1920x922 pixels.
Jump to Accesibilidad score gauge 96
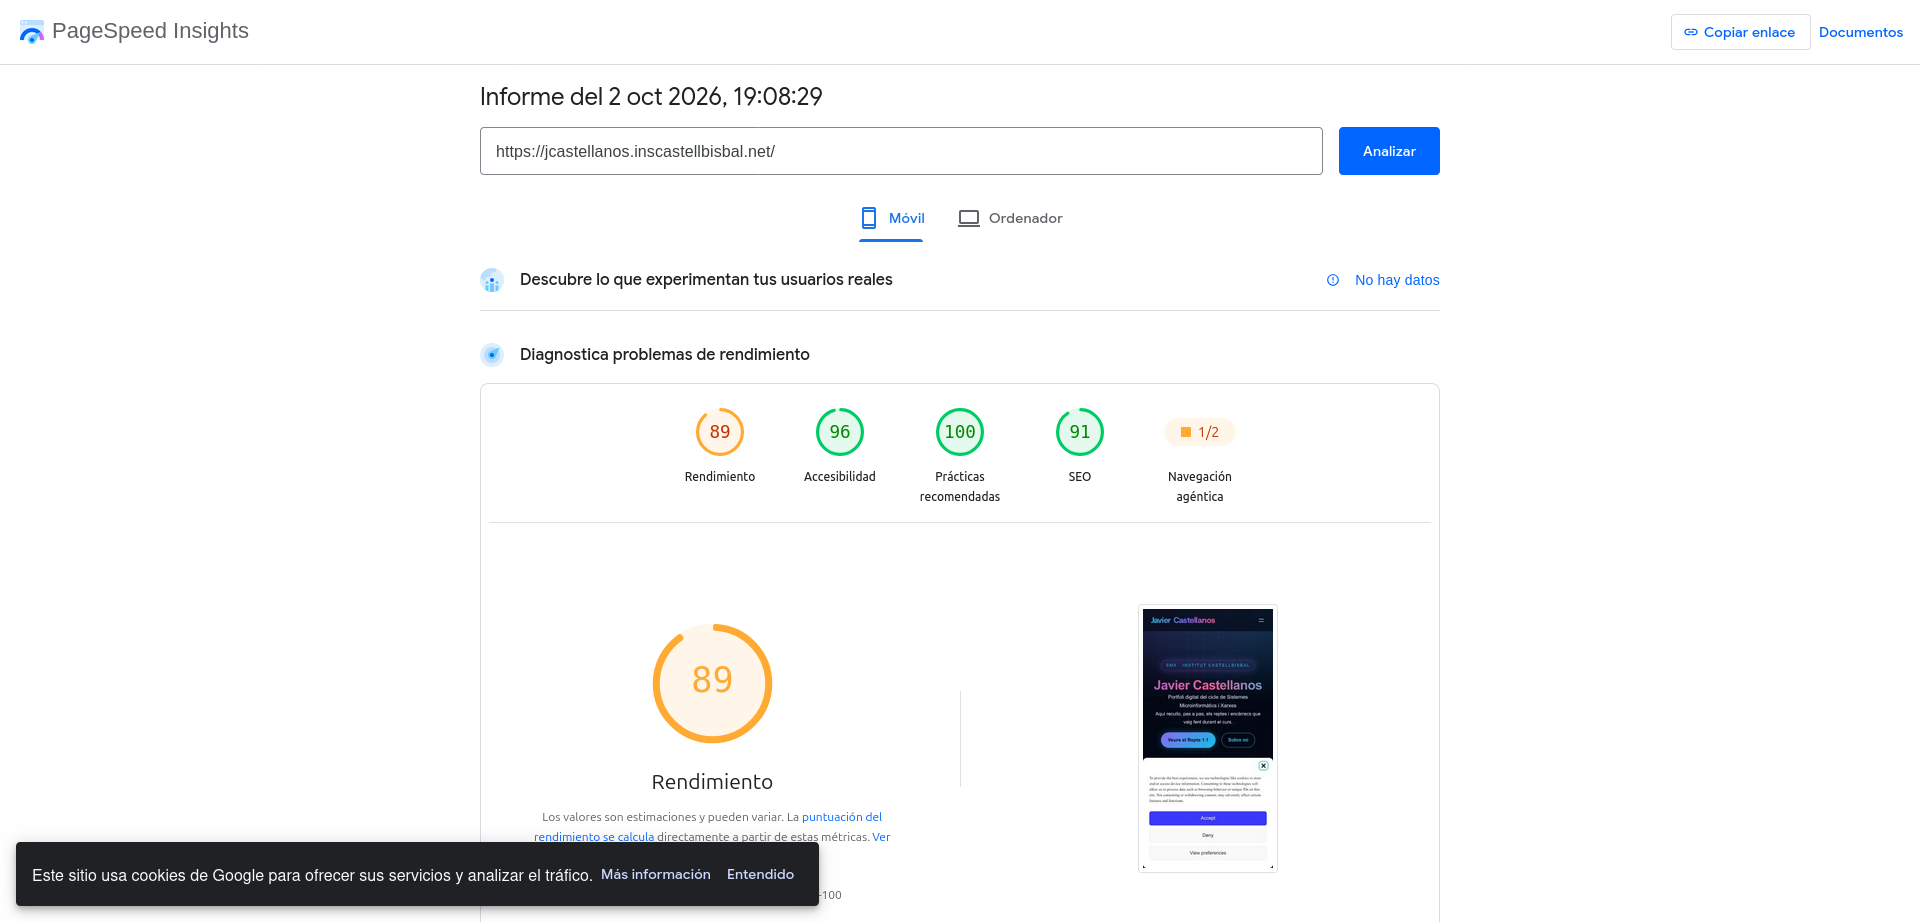point(840,432)
